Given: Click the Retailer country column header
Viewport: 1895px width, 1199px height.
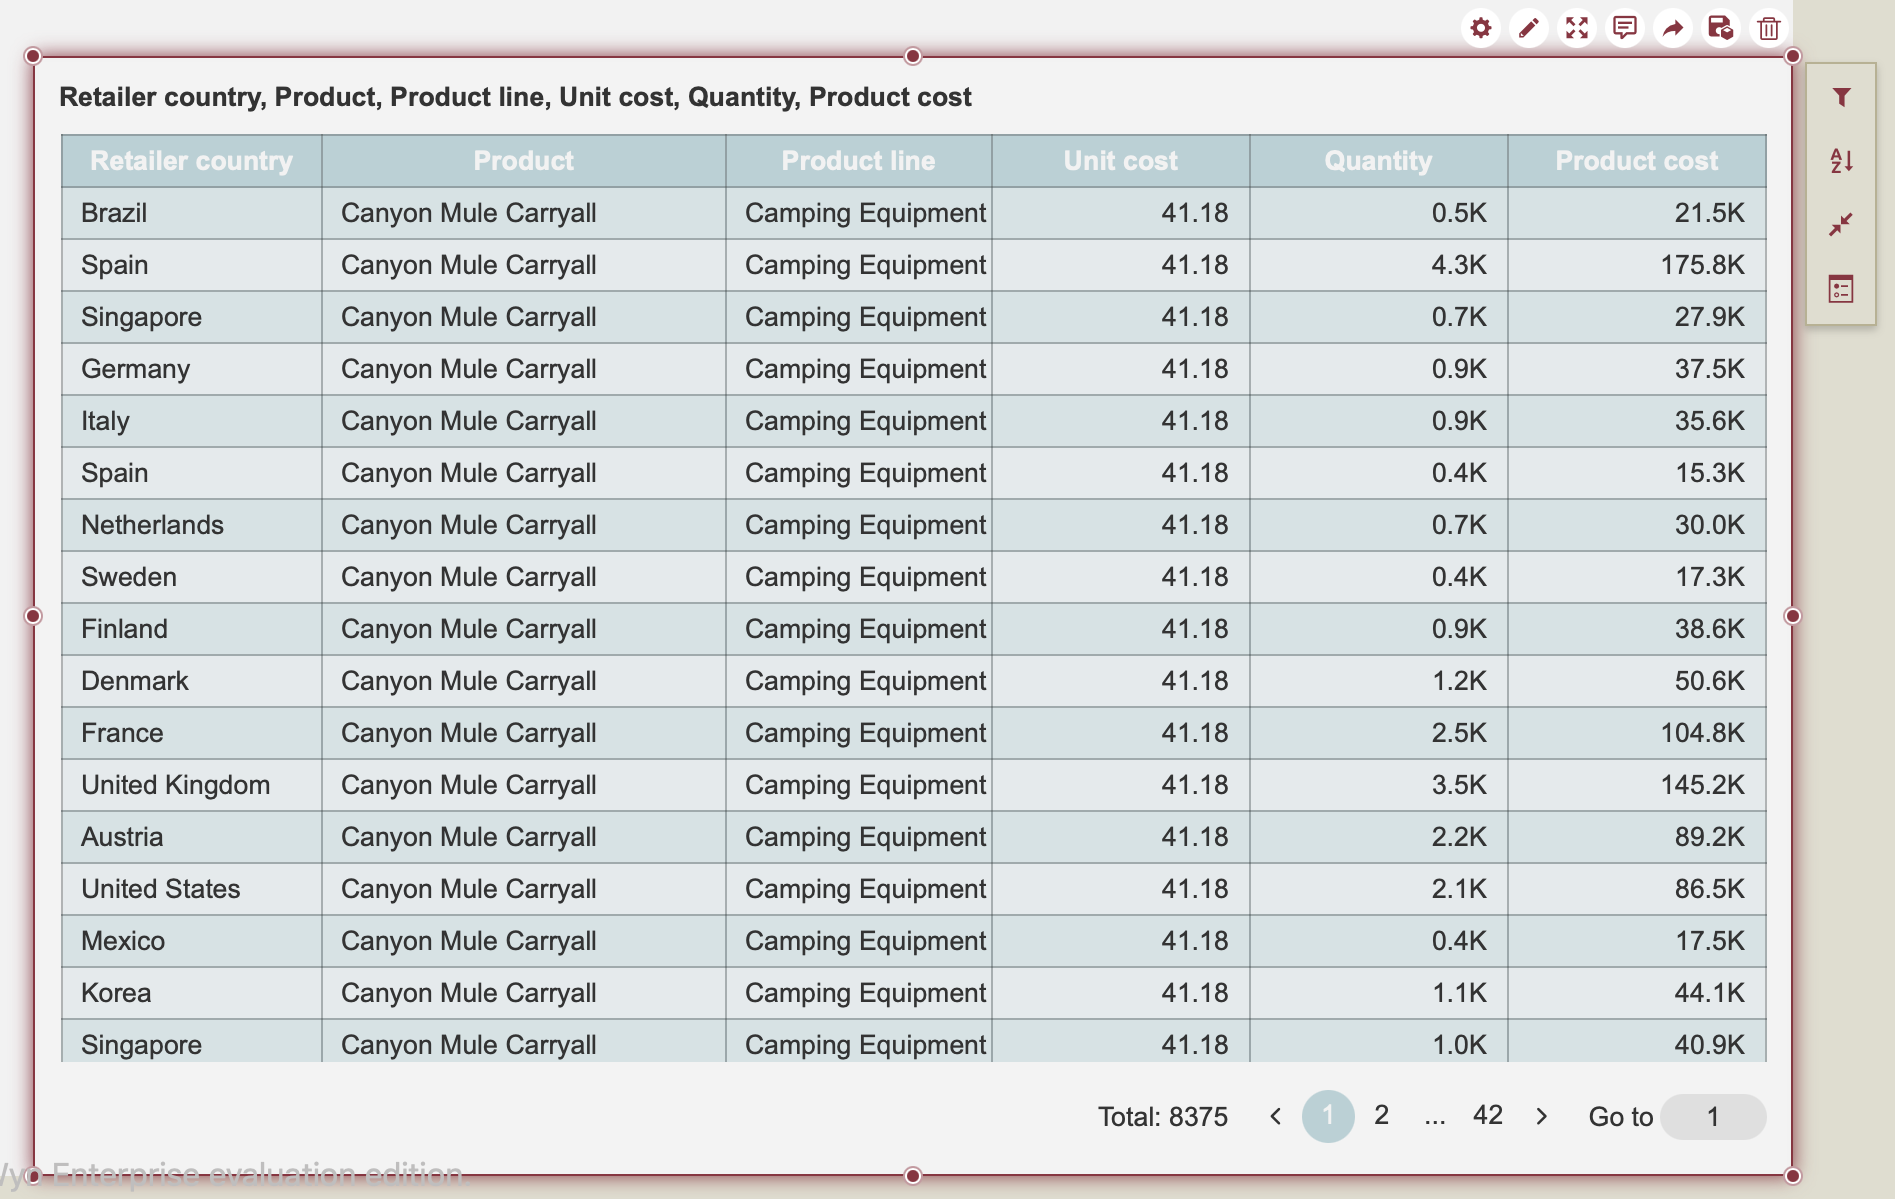Looking at the screenshot, I should coord(191,161).
